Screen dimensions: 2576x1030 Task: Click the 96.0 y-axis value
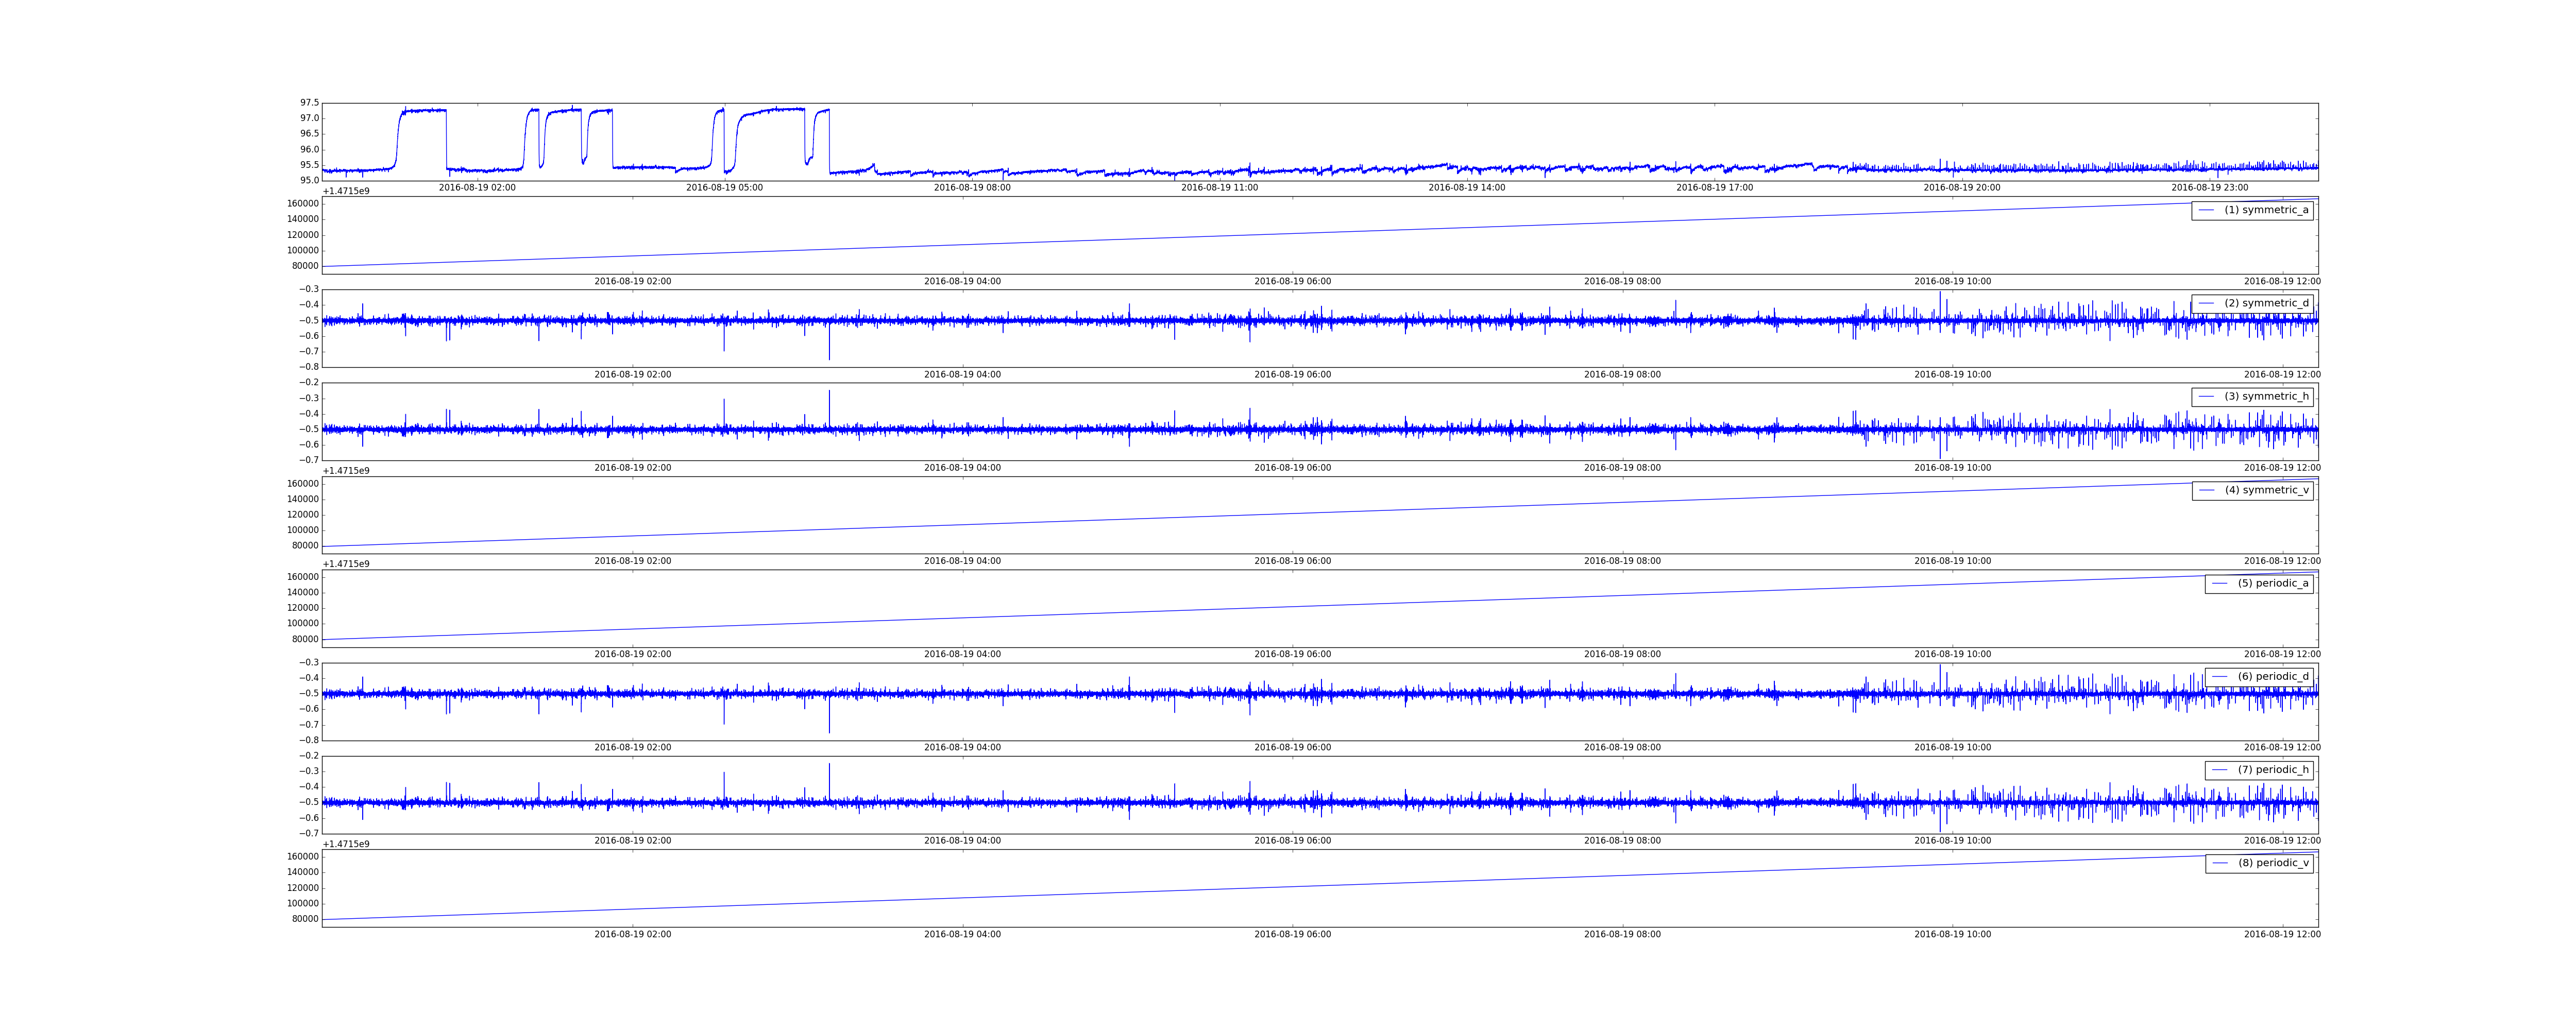tap(309, 150)
